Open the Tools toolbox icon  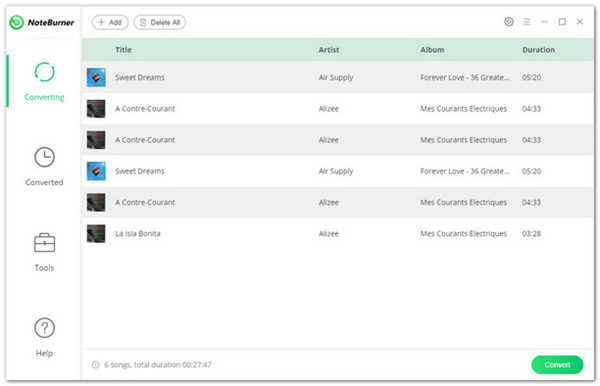click(x=44, y=243)
